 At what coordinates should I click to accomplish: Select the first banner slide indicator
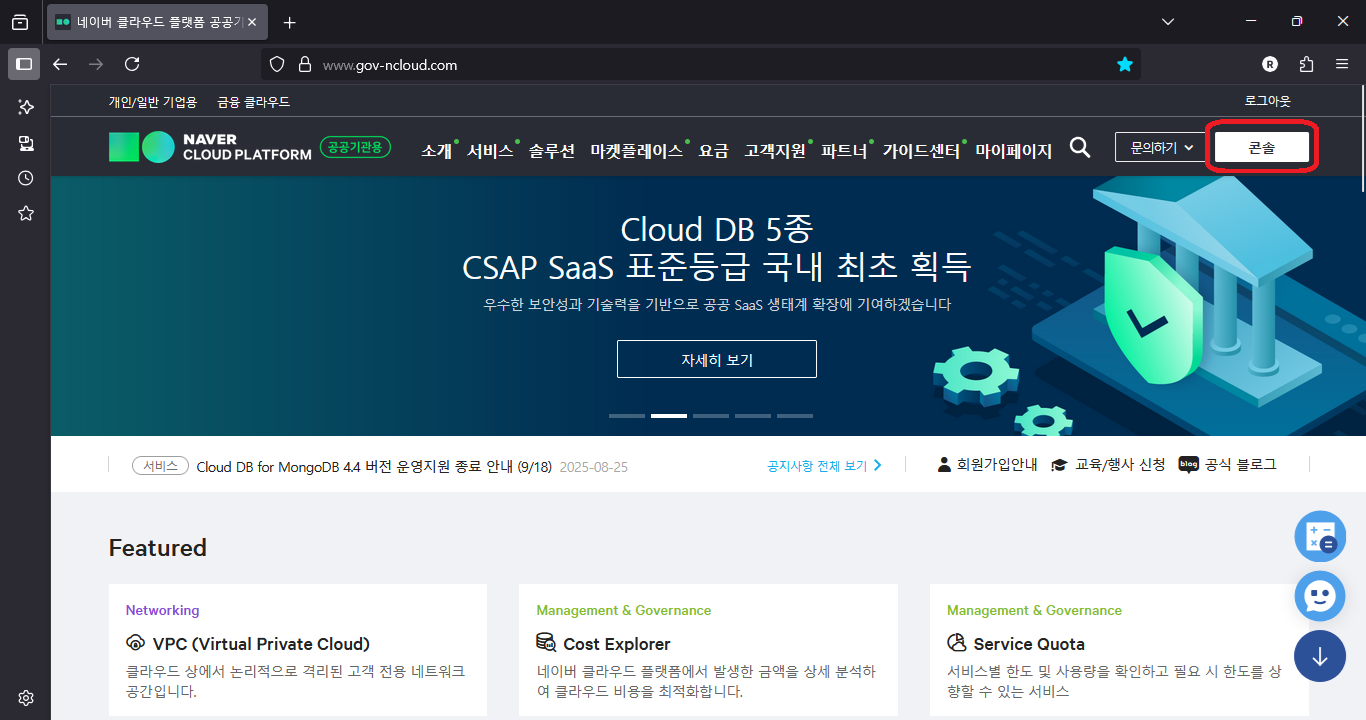(x=627, y=415)
